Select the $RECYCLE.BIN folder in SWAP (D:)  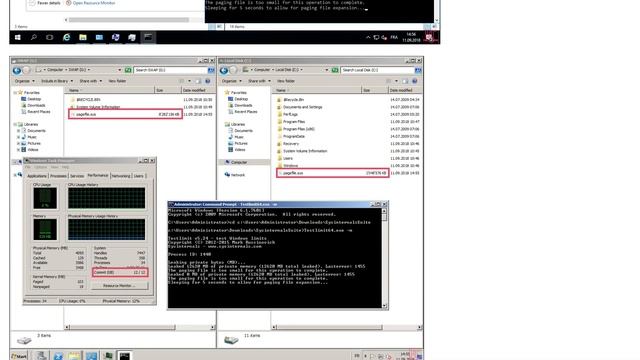88,100
